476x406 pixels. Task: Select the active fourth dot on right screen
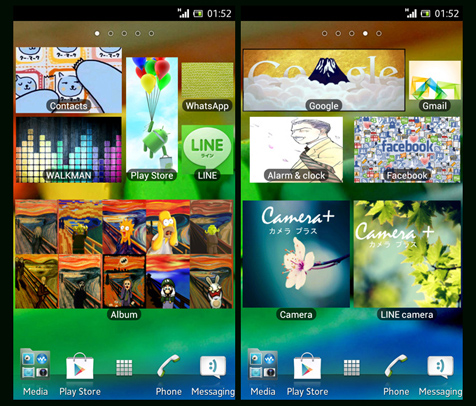[365, 33]
